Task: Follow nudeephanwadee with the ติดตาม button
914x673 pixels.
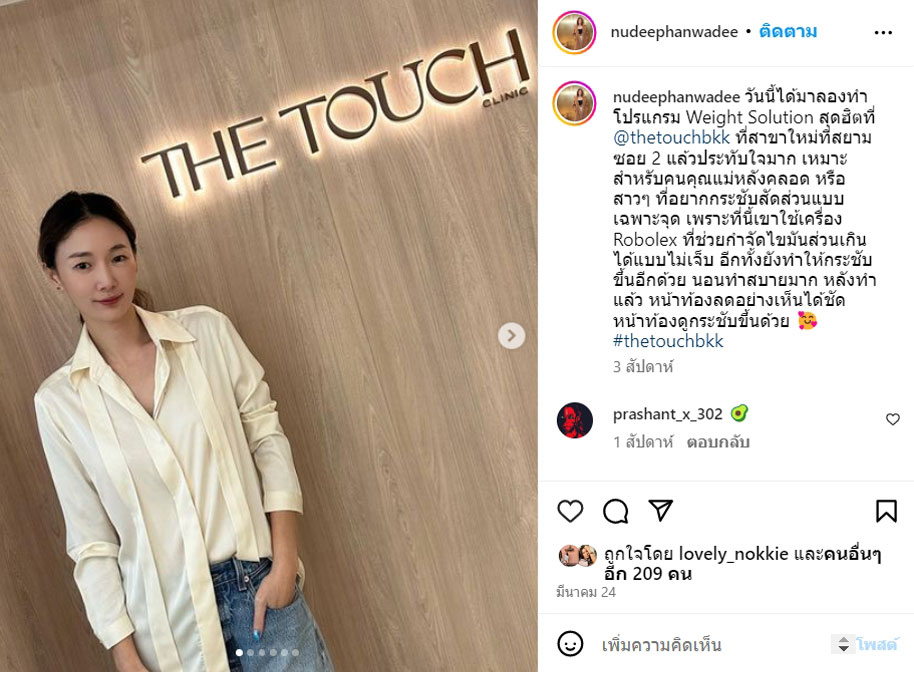Action: click(x=788, y=31)
